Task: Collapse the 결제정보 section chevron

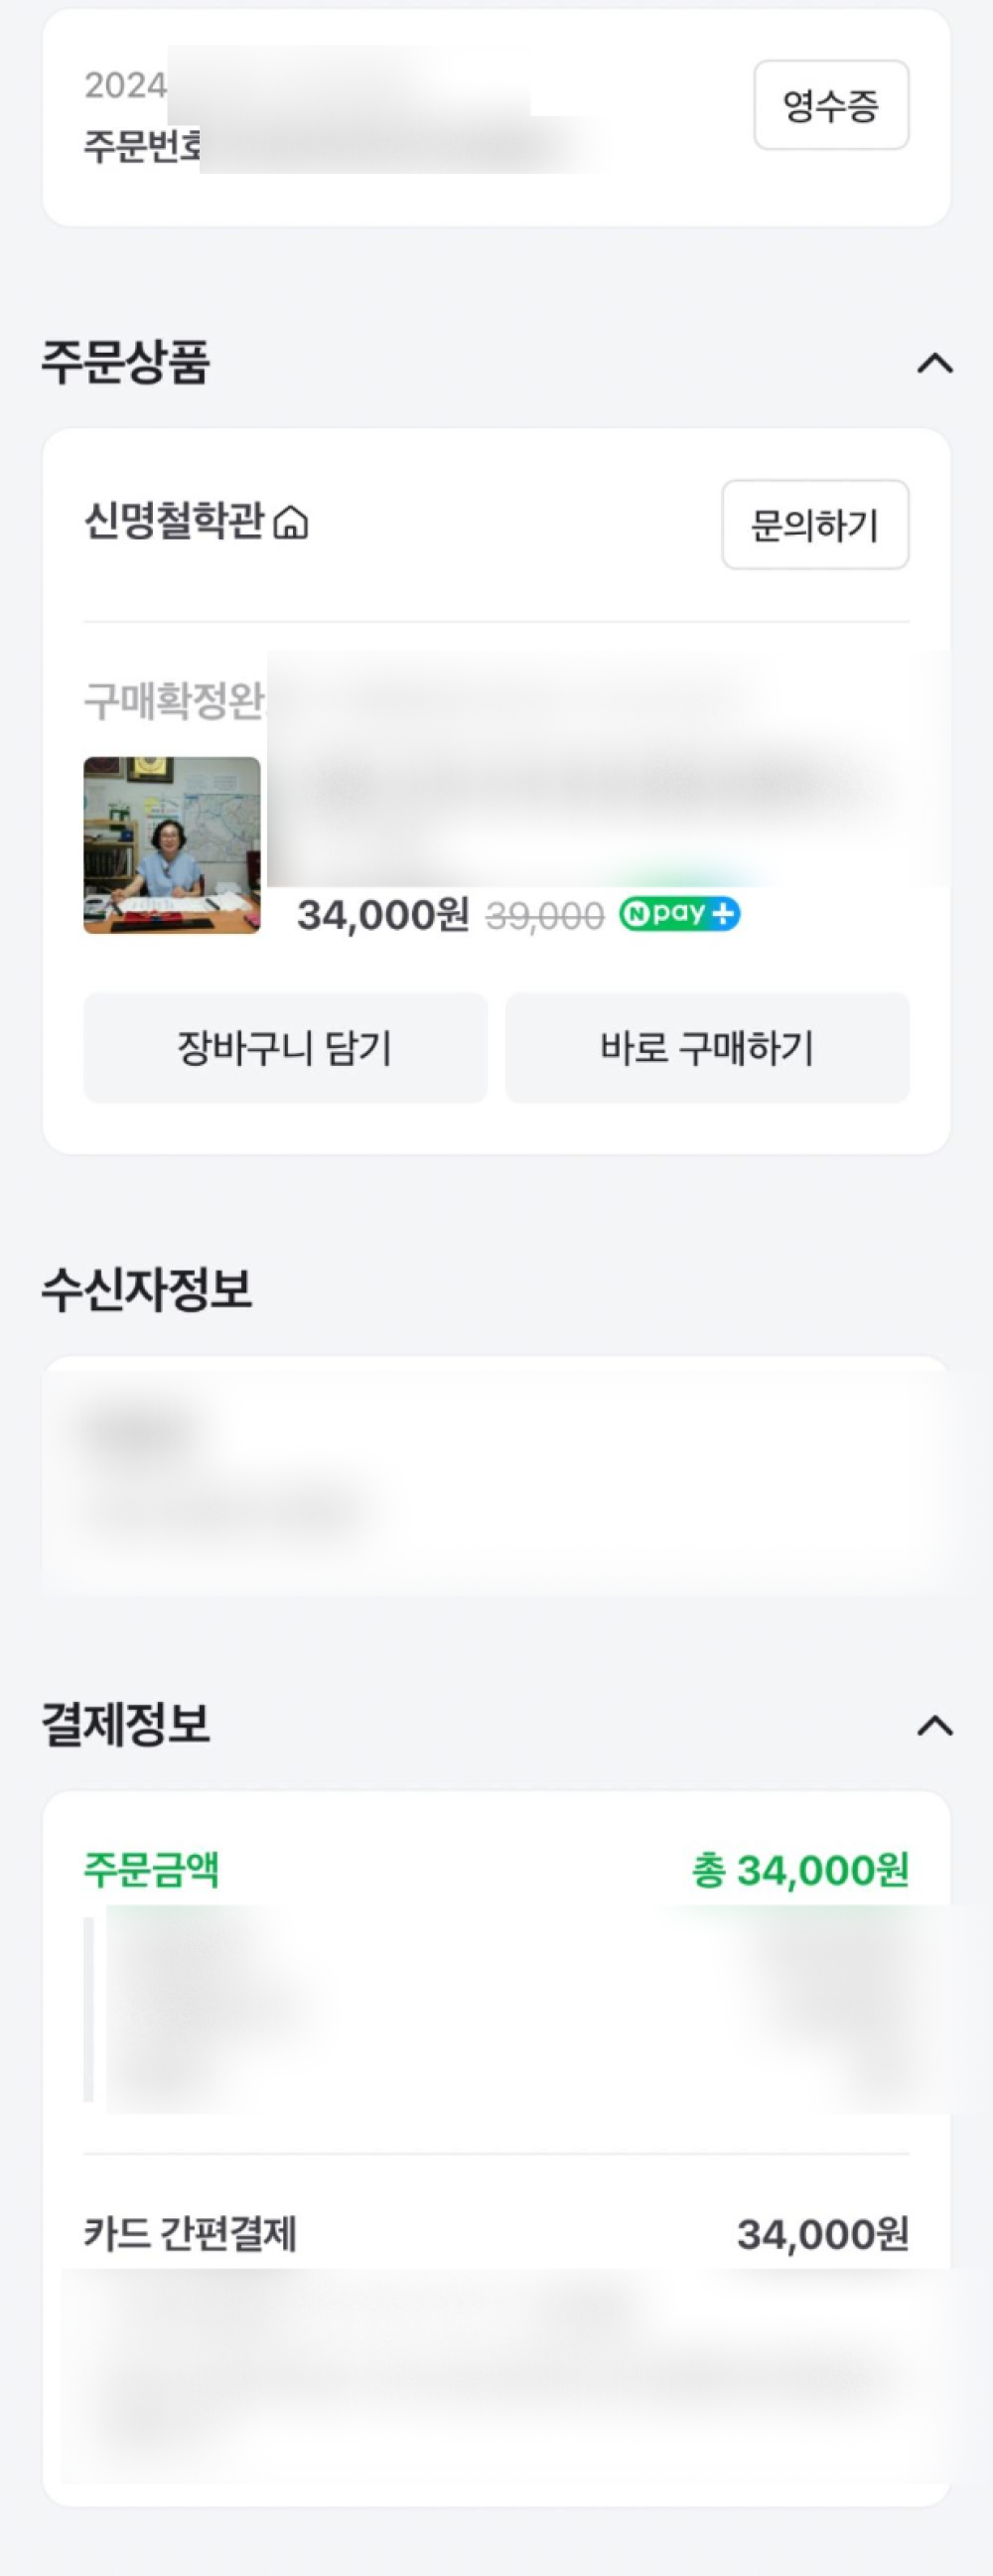Action: 935,1726
